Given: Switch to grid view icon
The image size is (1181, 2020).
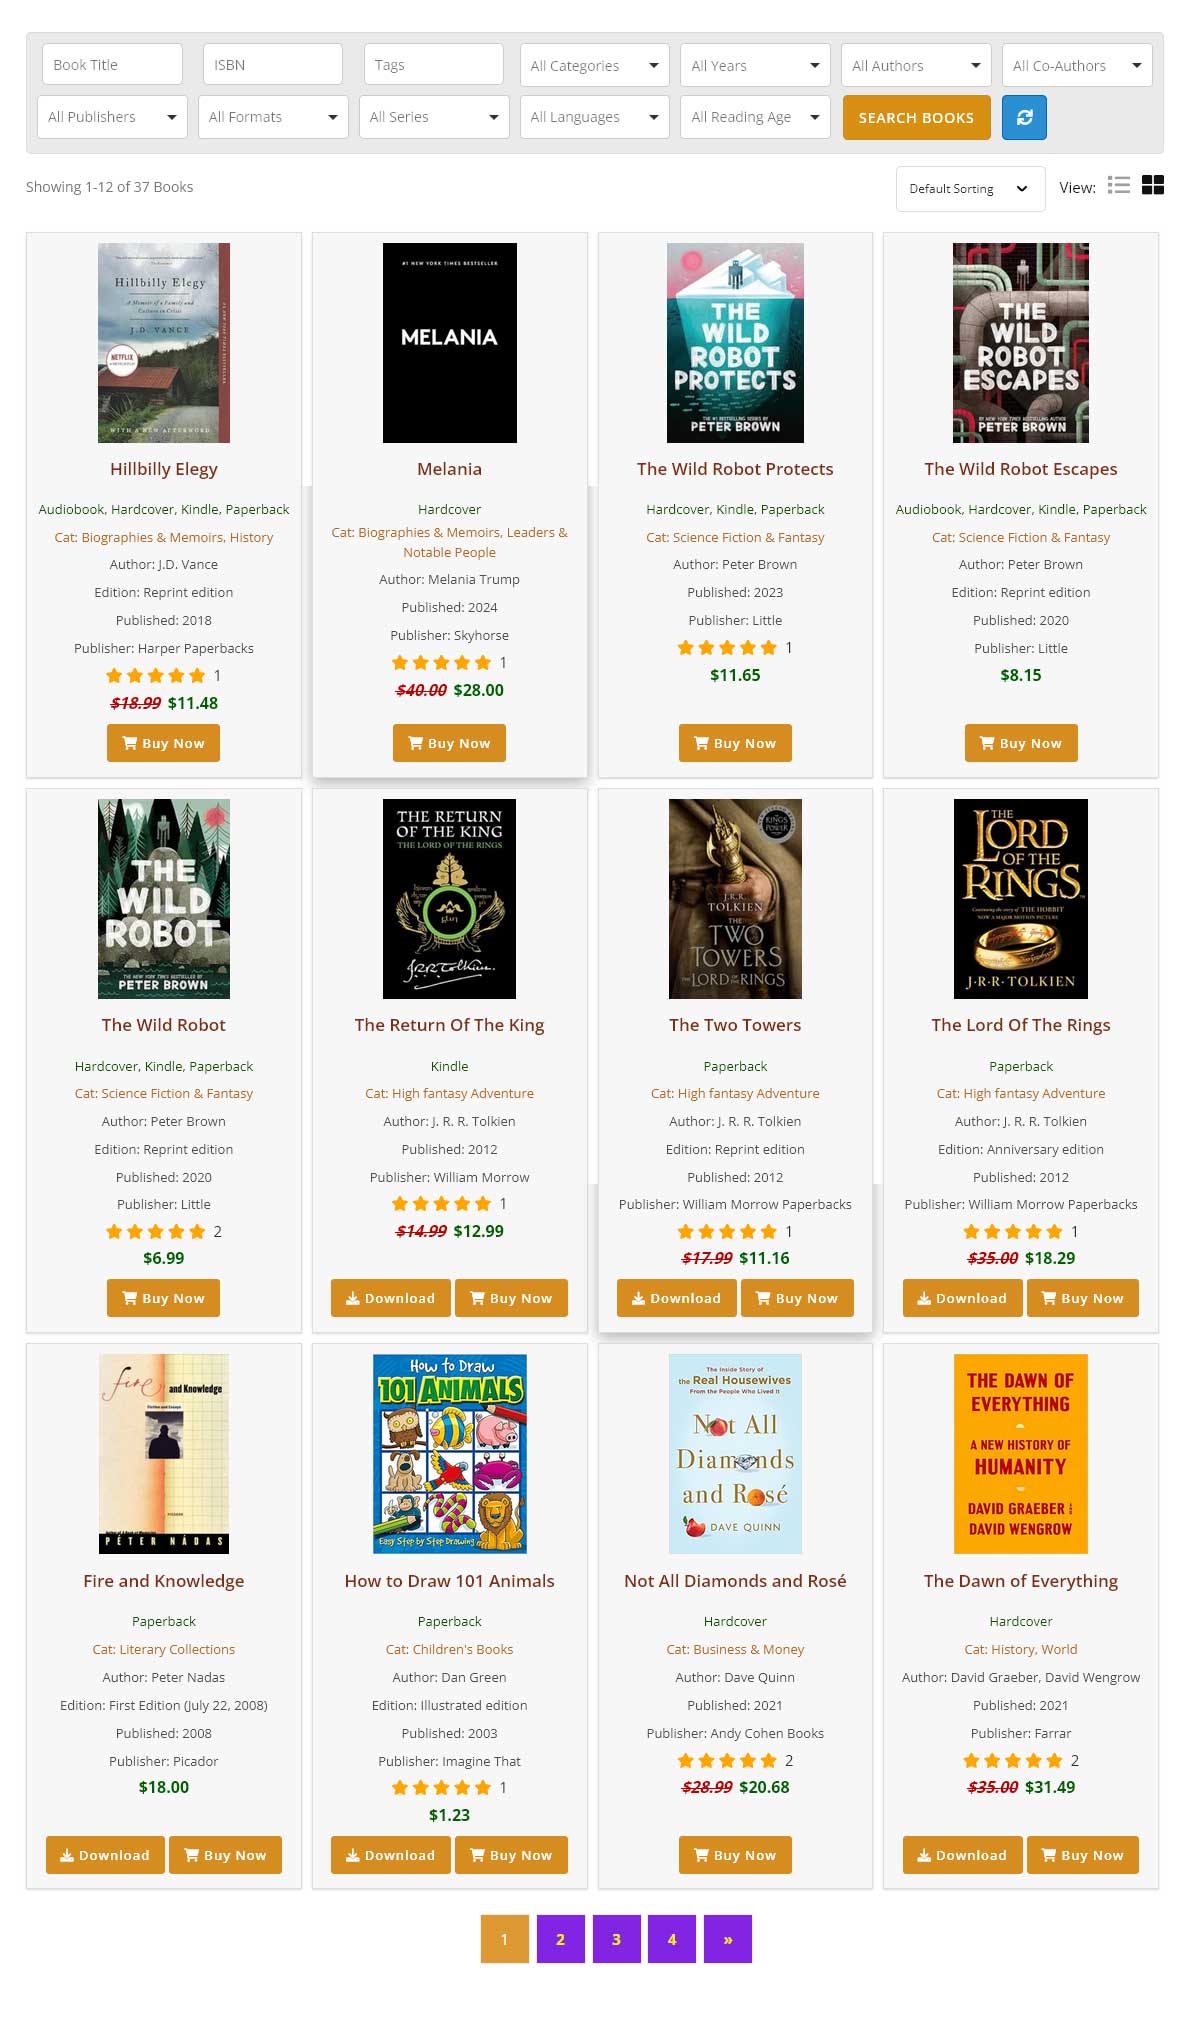Looking at the screenshot, I should [1153, 185].
